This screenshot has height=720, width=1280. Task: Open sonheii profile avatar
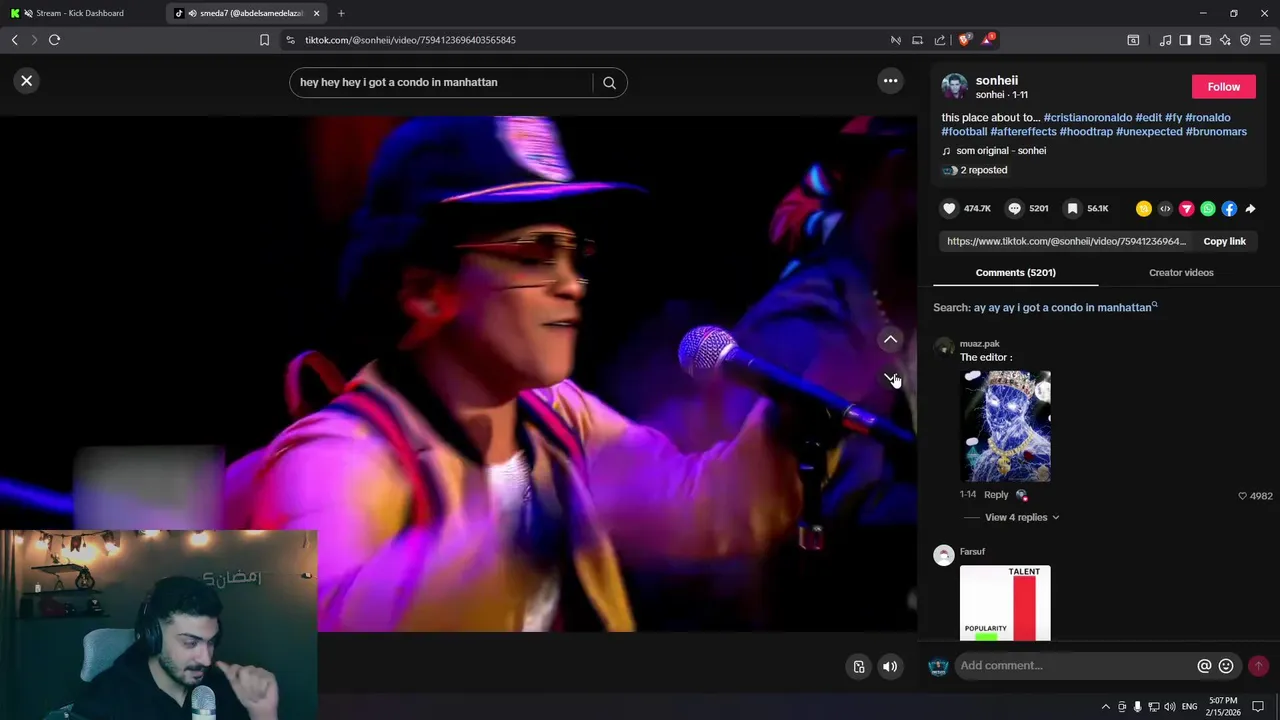coord(954,86)
